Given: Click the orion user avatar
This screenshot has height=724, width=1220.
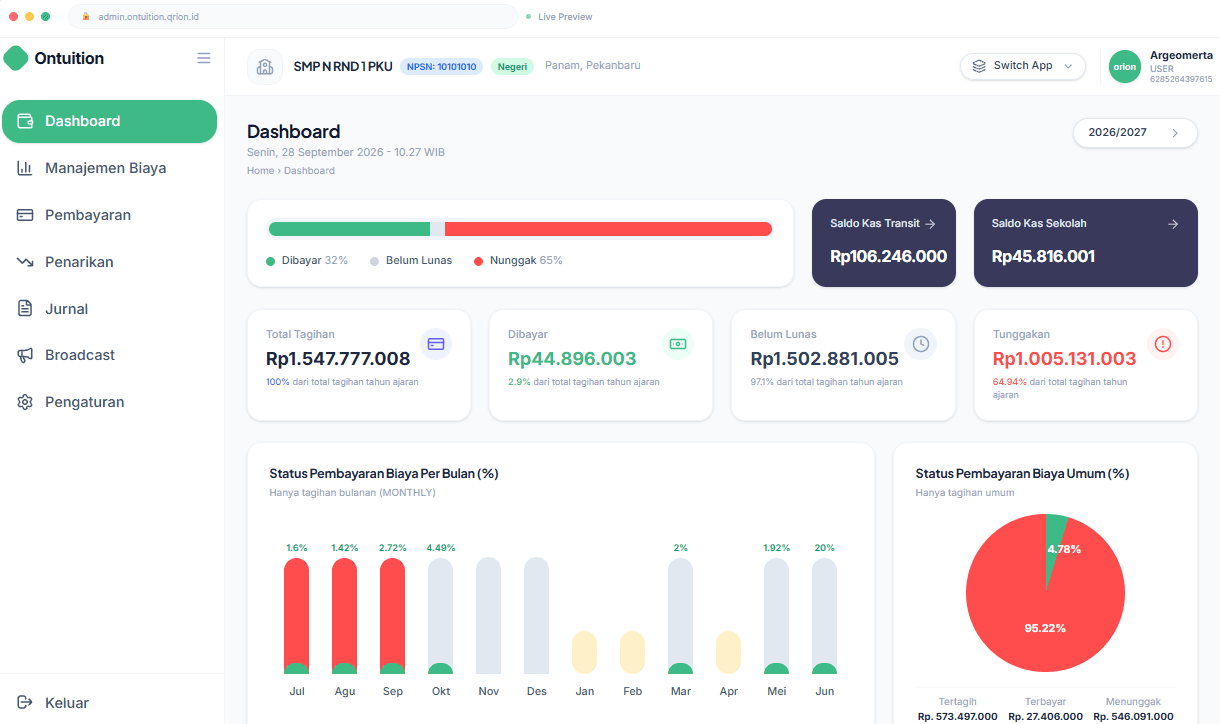Looking at the screenshot, I should pyautogui.click(x=1125, y=67).
